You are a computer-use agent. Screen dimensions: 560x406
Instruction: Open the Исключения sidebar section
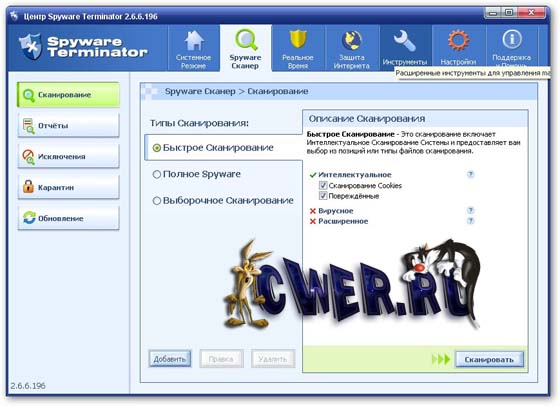click(x=68, y=156)
